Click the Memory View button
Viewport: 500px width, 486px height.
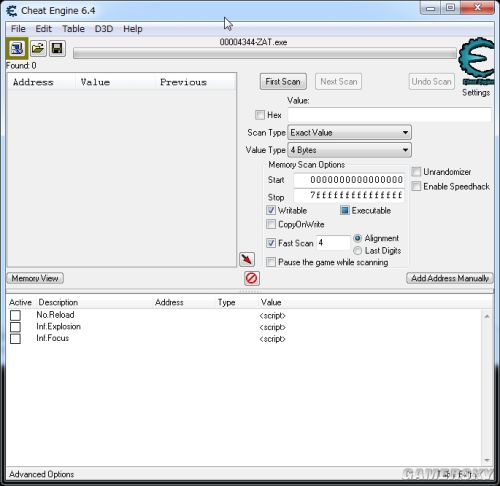point(35,278)
